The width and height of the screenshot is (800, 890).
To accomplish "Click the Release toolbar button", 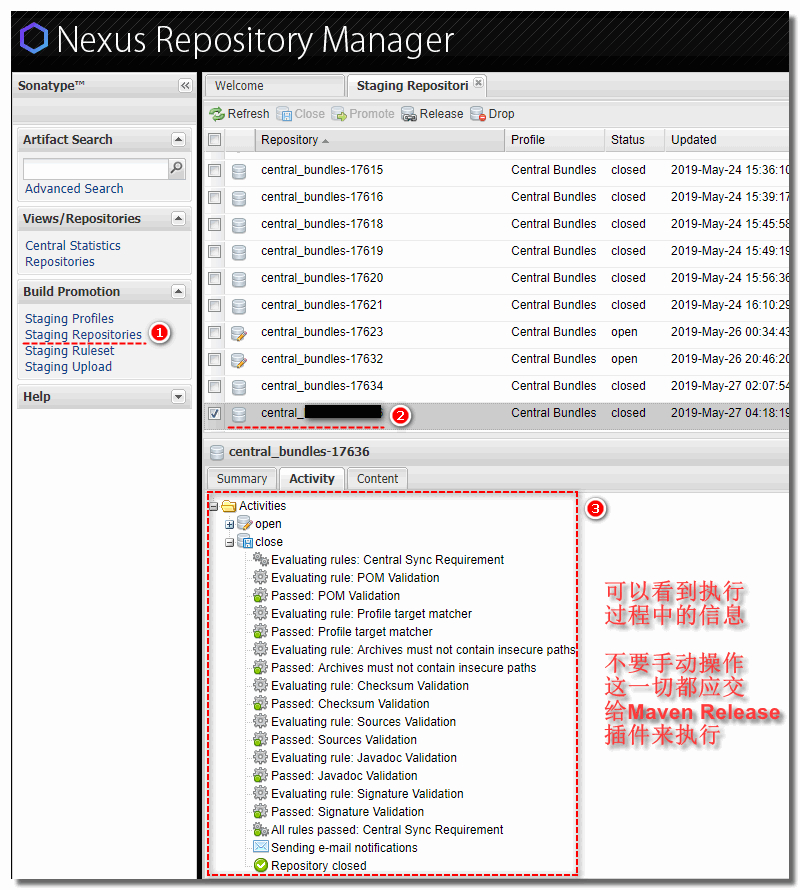I will [432, 114].
